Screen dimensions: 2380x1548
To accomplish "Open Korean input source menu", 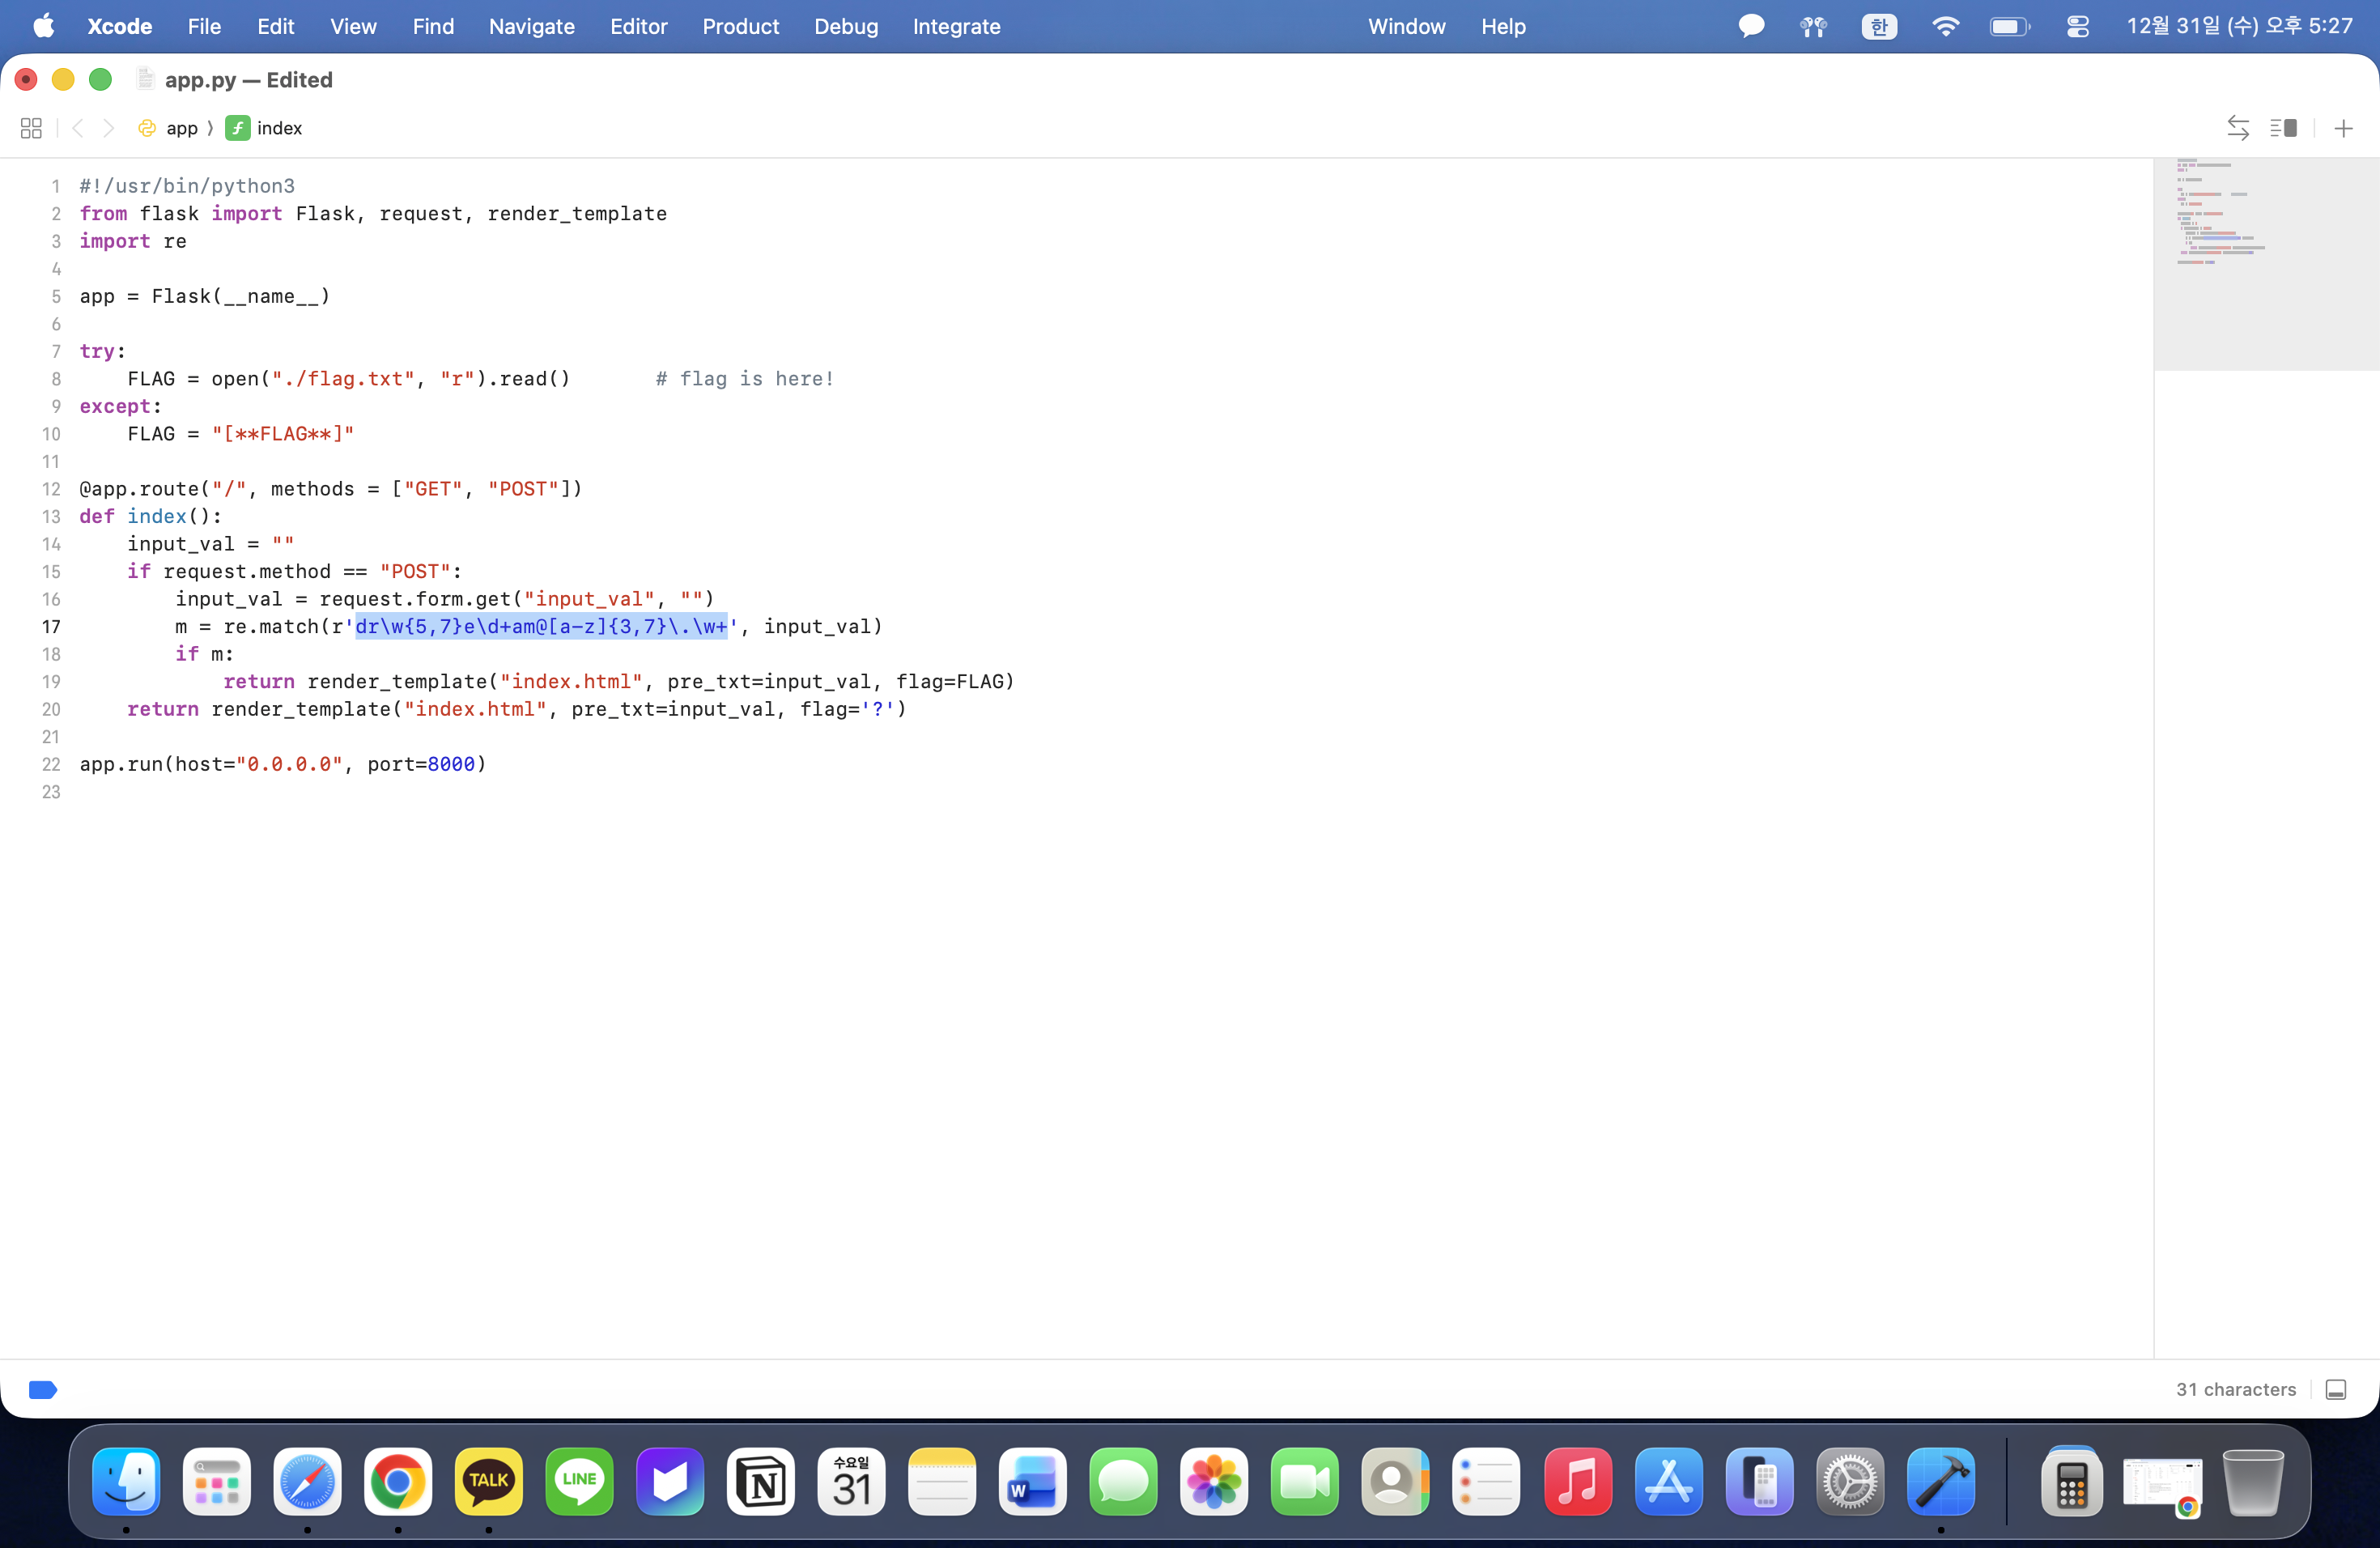I will pyautogui.click(x=1878, y=26).
